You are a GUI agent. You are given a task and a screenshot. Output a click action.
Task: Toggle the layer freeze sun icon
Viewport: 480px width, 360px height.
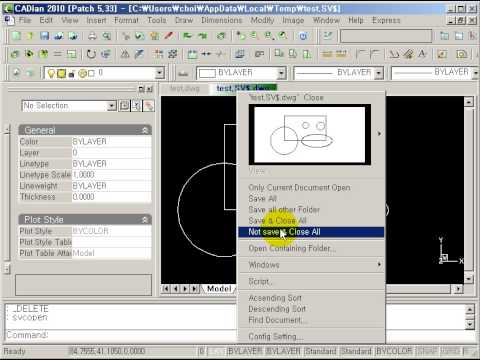(83, 73)
